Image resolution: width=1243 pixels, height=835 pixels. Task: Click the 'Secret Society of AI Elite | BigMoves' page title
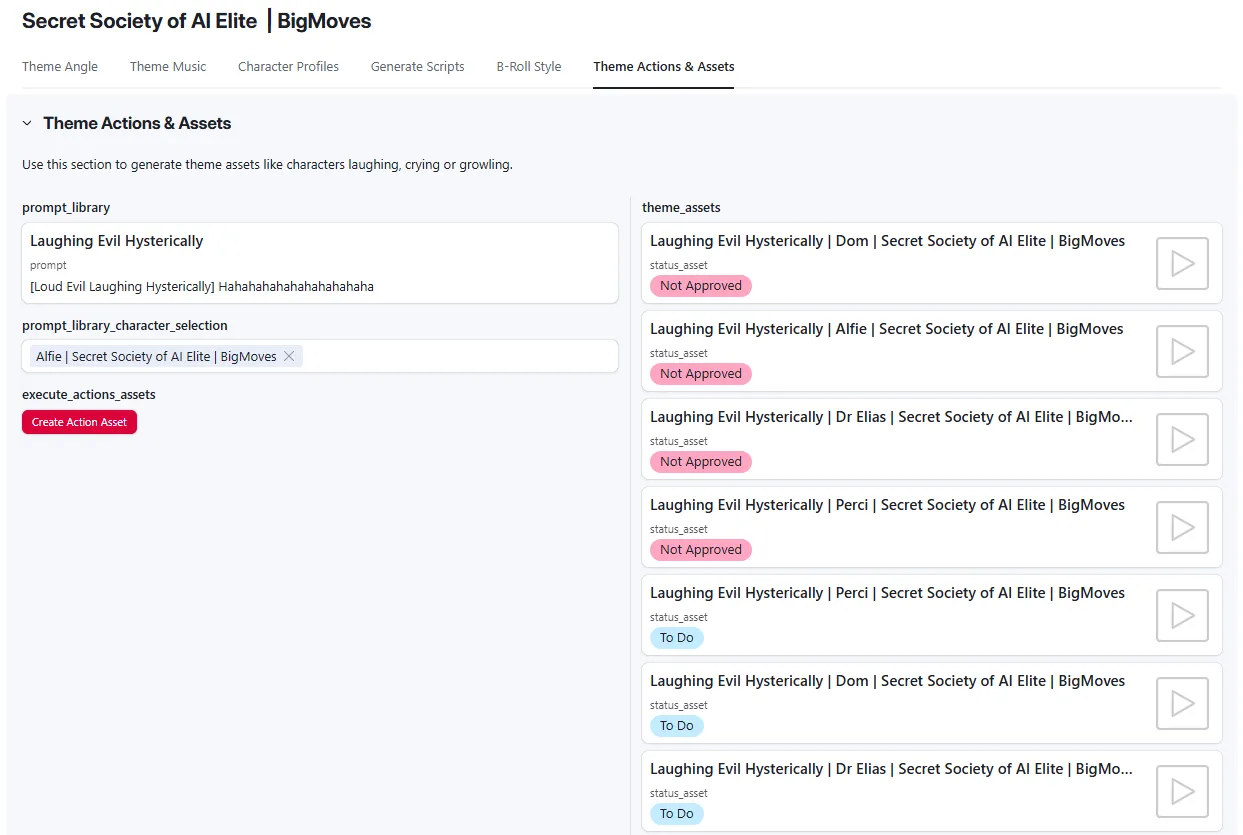coord(196,20)
